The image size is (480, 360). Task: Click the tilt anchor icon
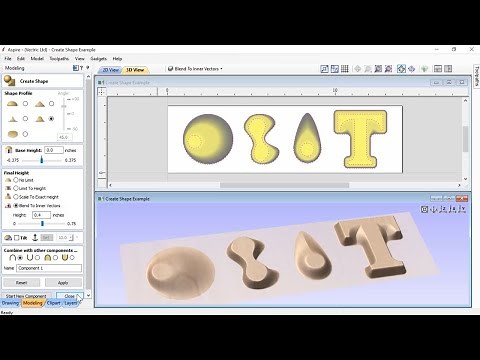click(x=35, y=238)
